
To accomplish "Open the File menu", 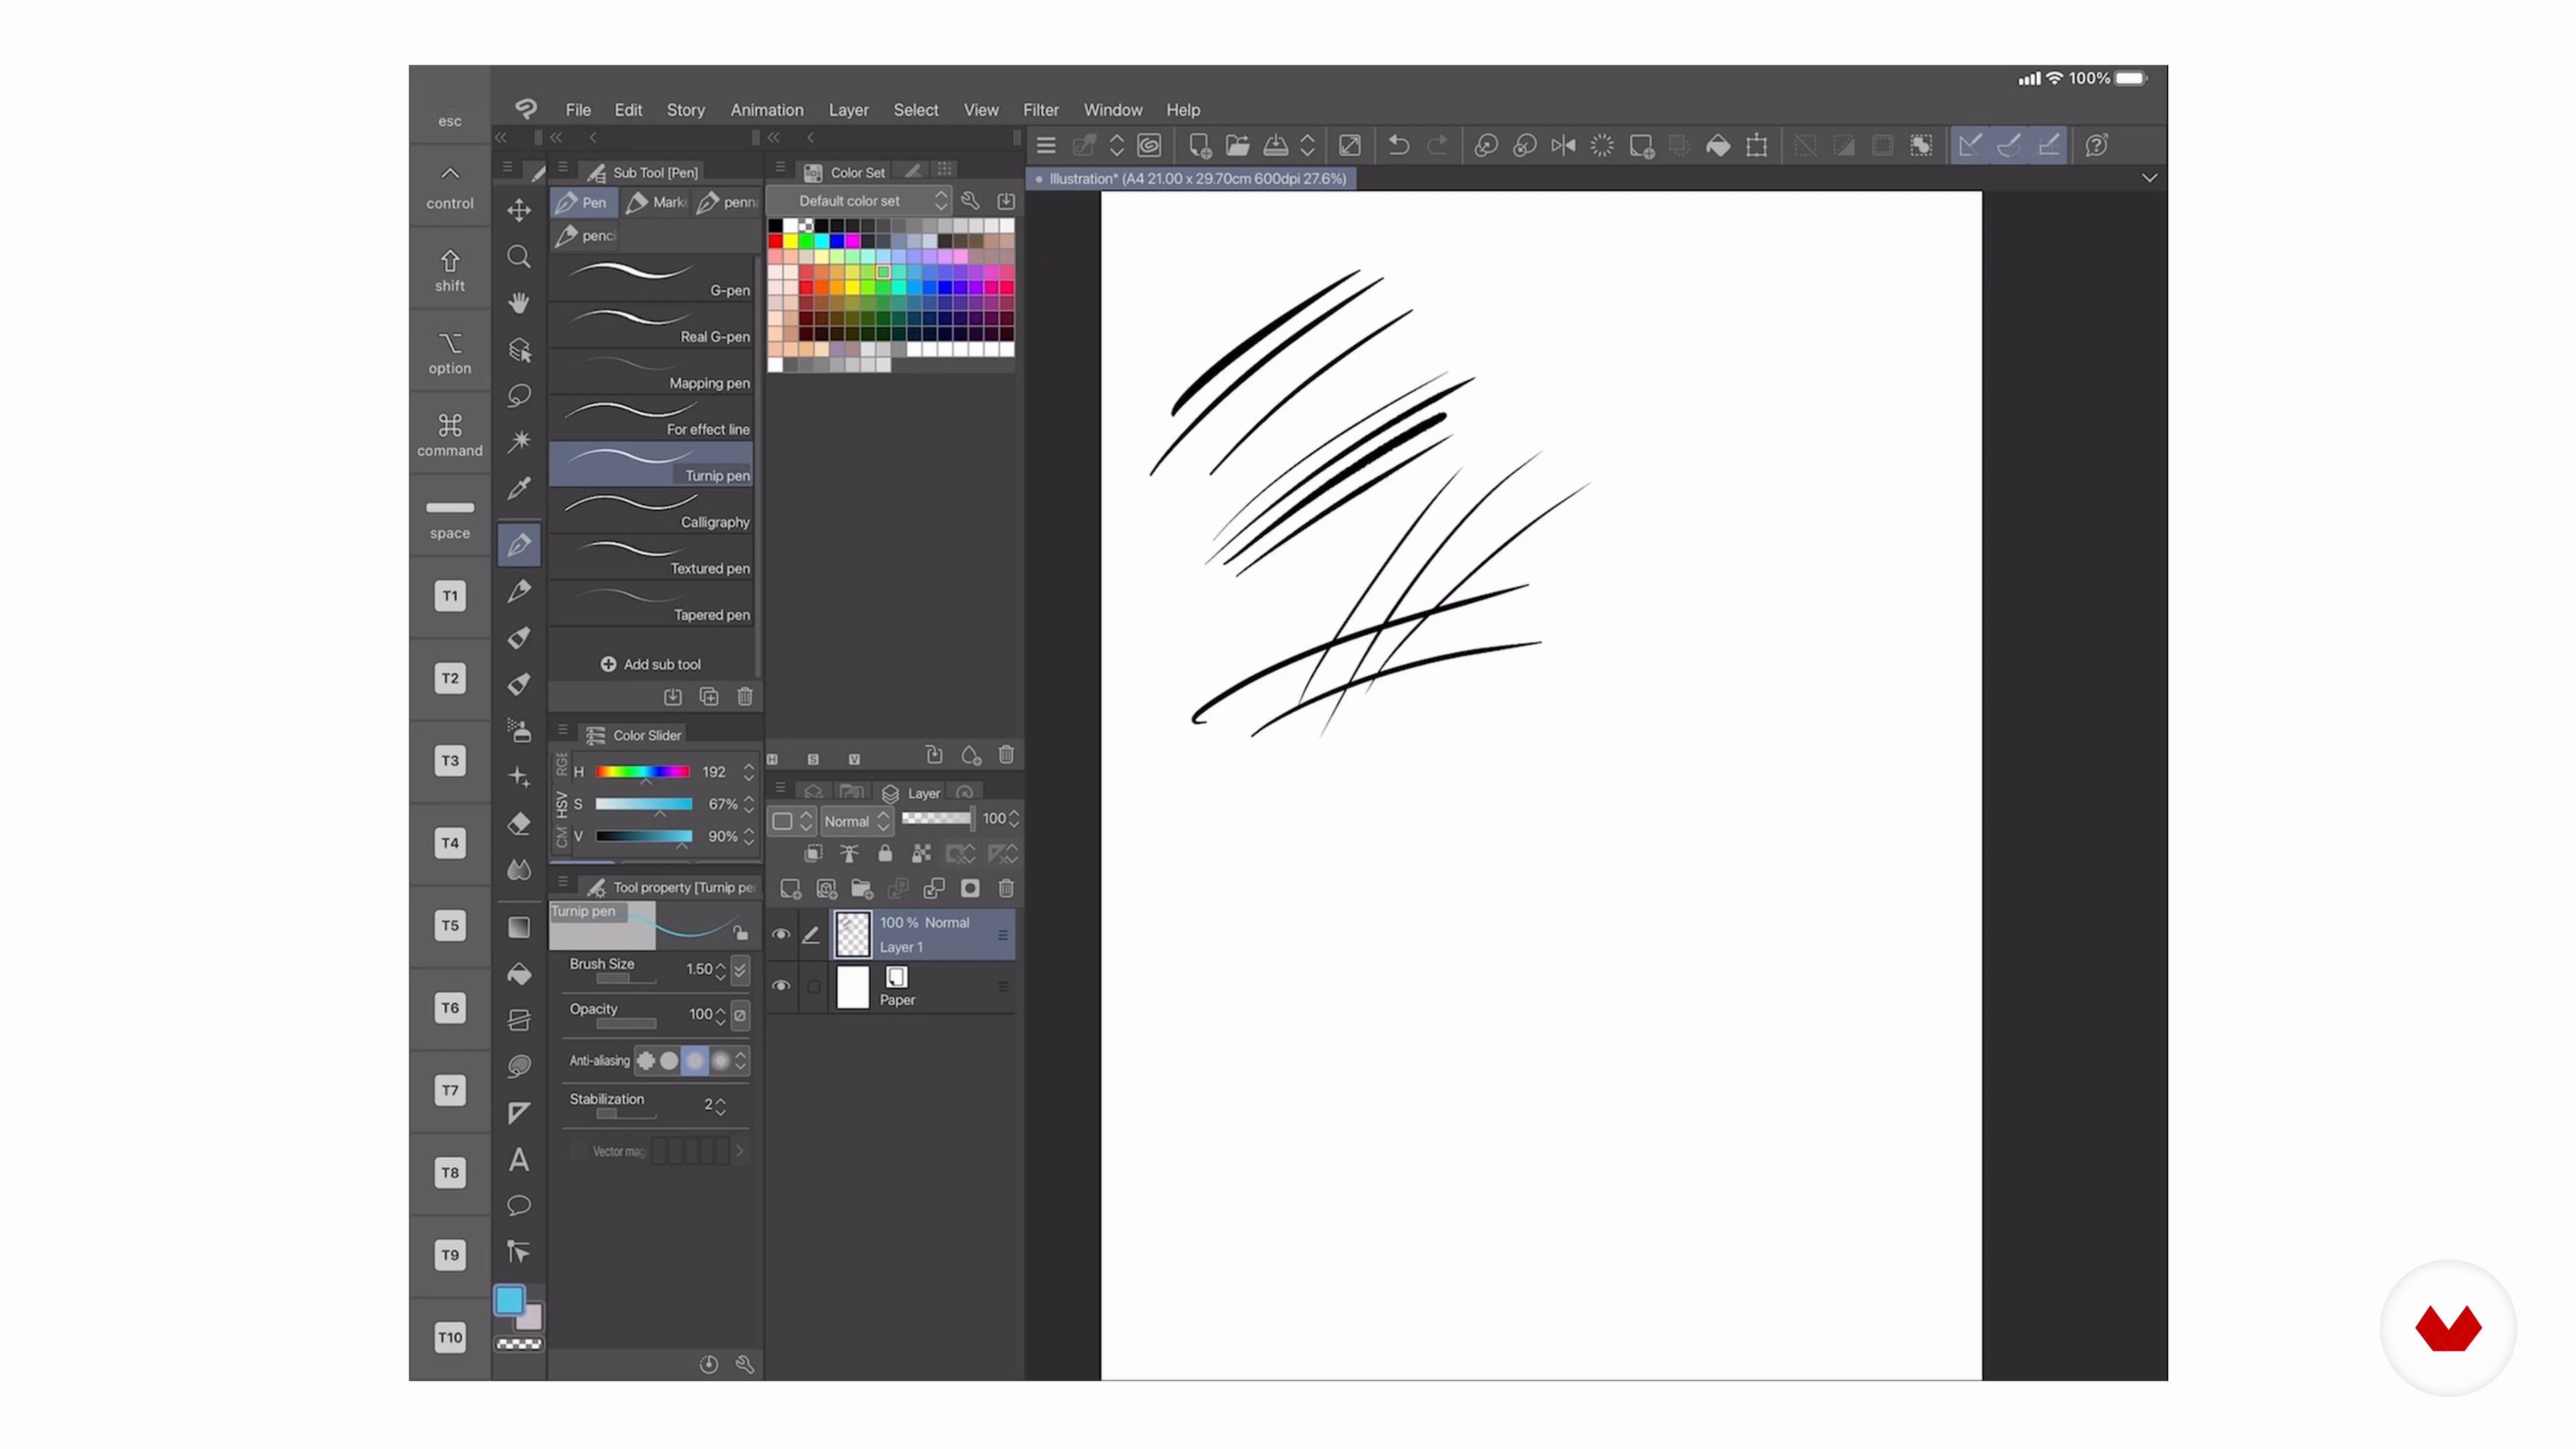I will [578, 110].
